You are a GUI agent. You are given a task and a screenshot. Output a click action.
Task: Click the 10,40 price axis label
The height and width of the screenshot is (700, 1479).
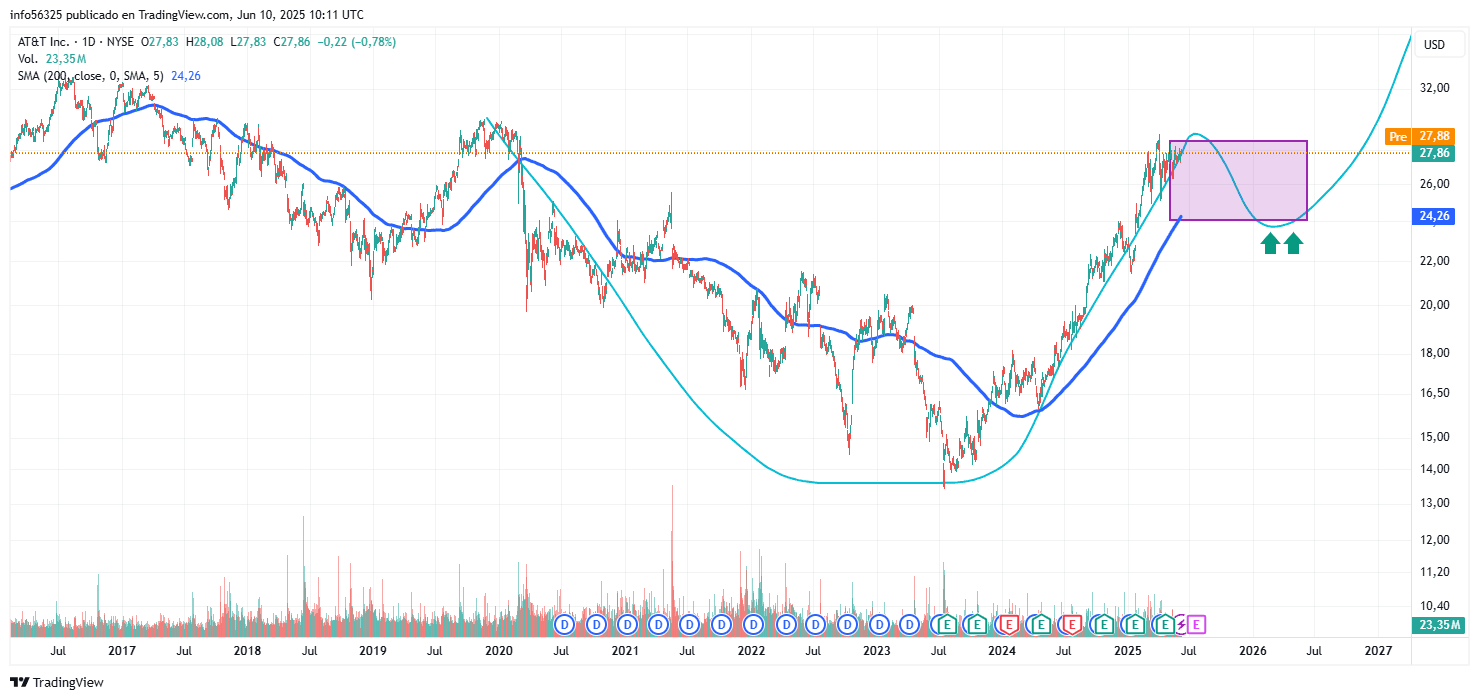pyautogui.click(x=1435, y=605)
